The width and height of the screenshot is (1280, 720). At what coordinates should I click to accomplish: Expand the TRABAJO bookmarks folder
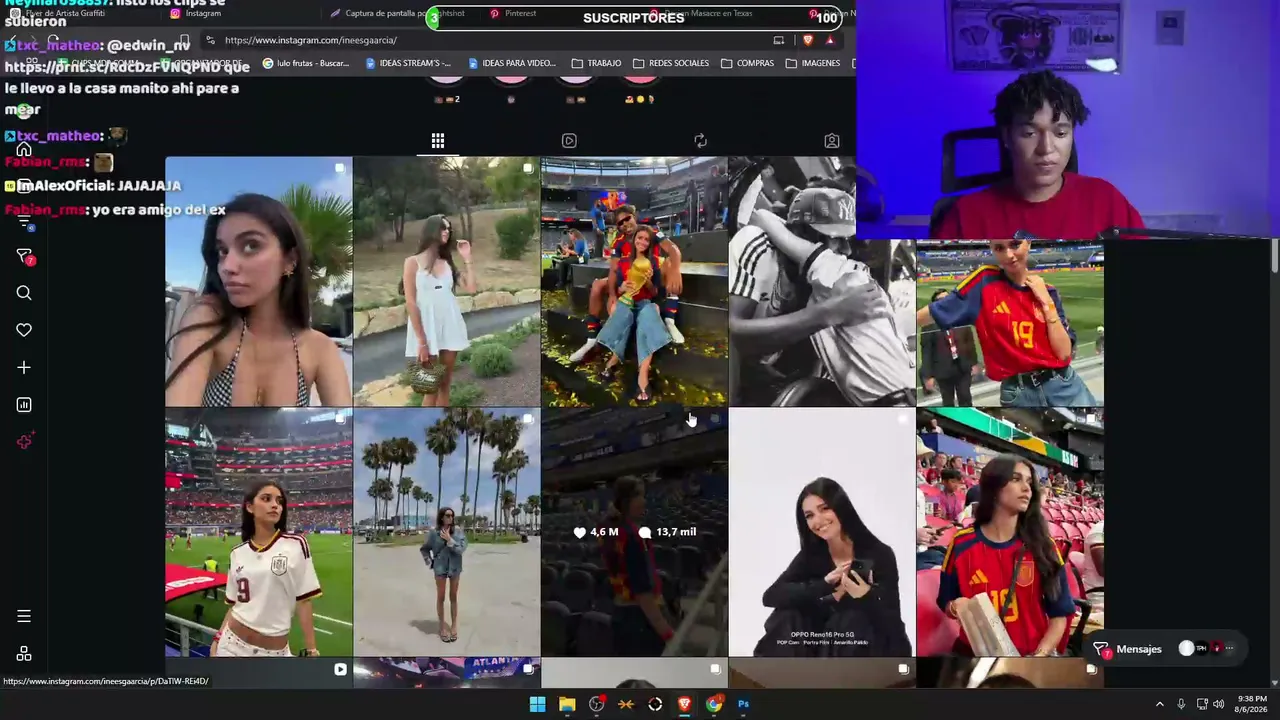pos(596,63)
